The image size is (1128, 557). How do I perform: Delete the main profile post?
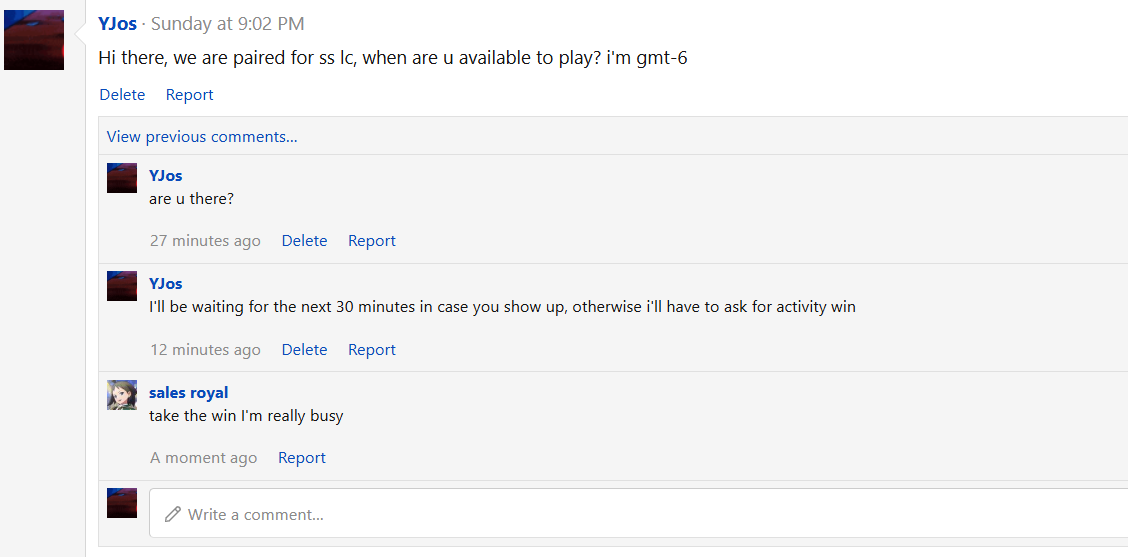pyautogui.click(x=122, y=95)
